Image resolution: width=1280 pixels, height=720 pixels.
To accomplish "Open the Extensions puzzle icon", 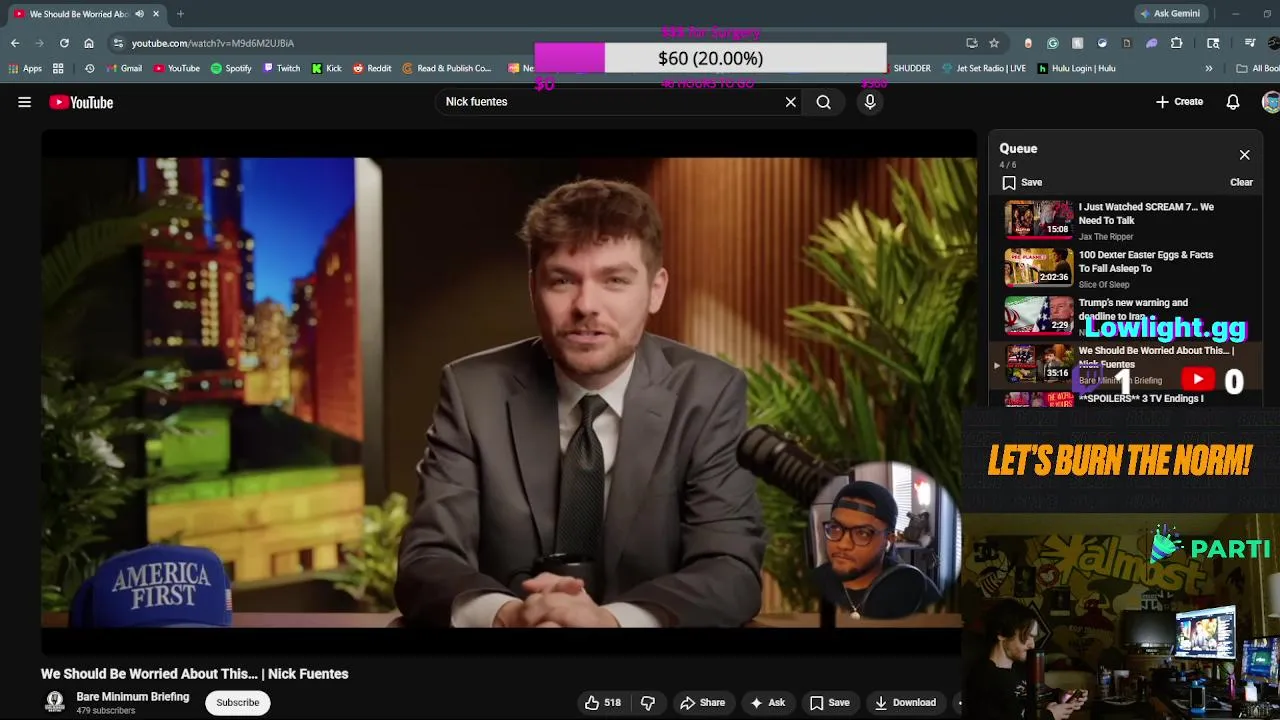I will pyautogui.click(x=1176, y=43).
